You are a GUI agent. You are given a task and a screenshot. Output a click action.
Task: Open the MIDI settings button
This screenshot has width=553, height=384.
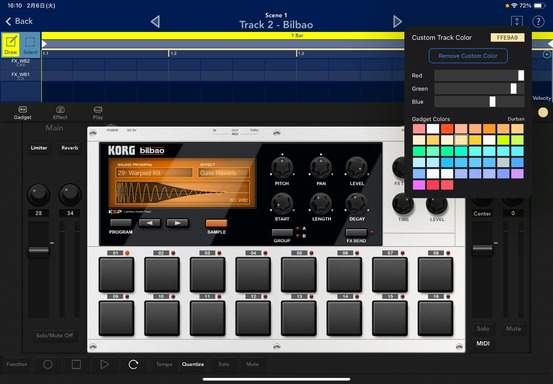[483, 343]
